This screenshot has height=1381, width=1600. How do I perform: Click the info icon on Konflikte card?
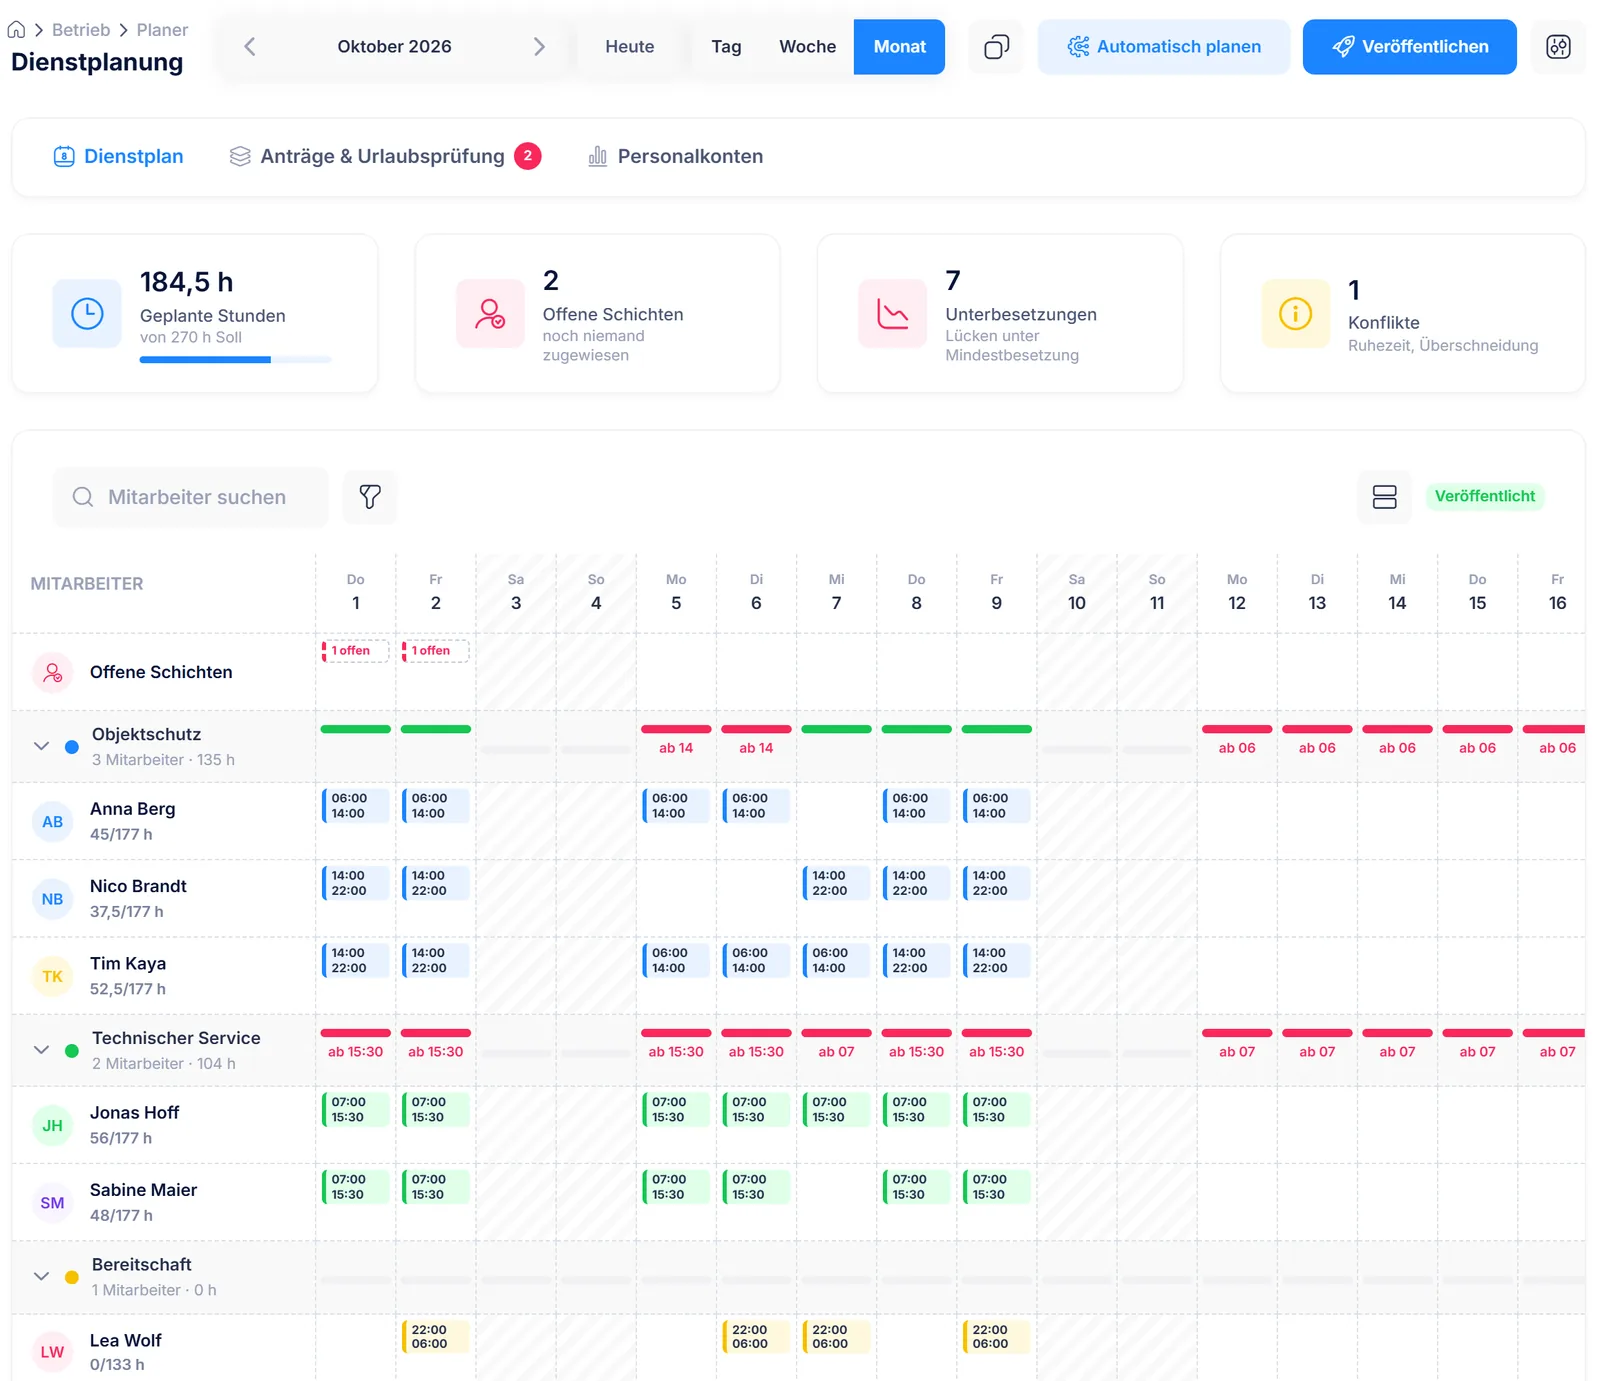pyautogui.click(x=1295, y=313)
